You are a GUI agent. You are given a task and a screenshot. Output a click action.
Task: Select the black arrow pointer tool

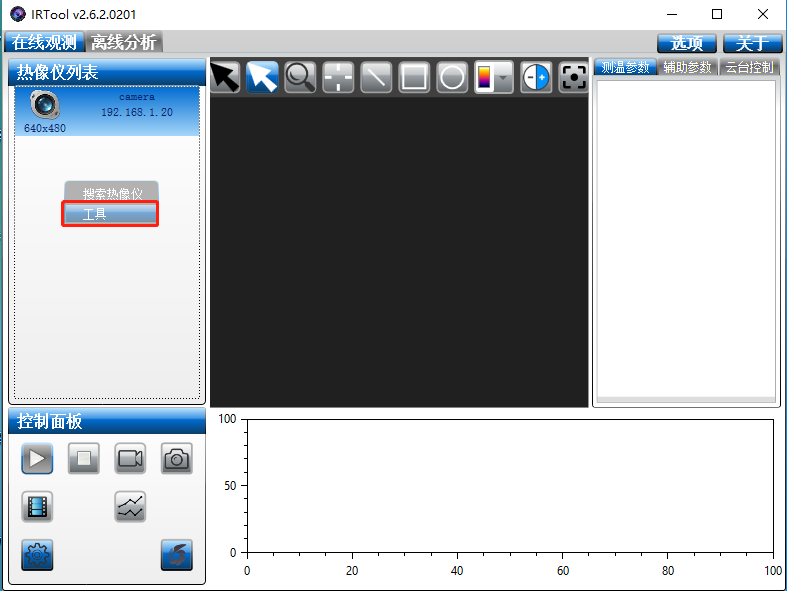click(x=224, y=77)
